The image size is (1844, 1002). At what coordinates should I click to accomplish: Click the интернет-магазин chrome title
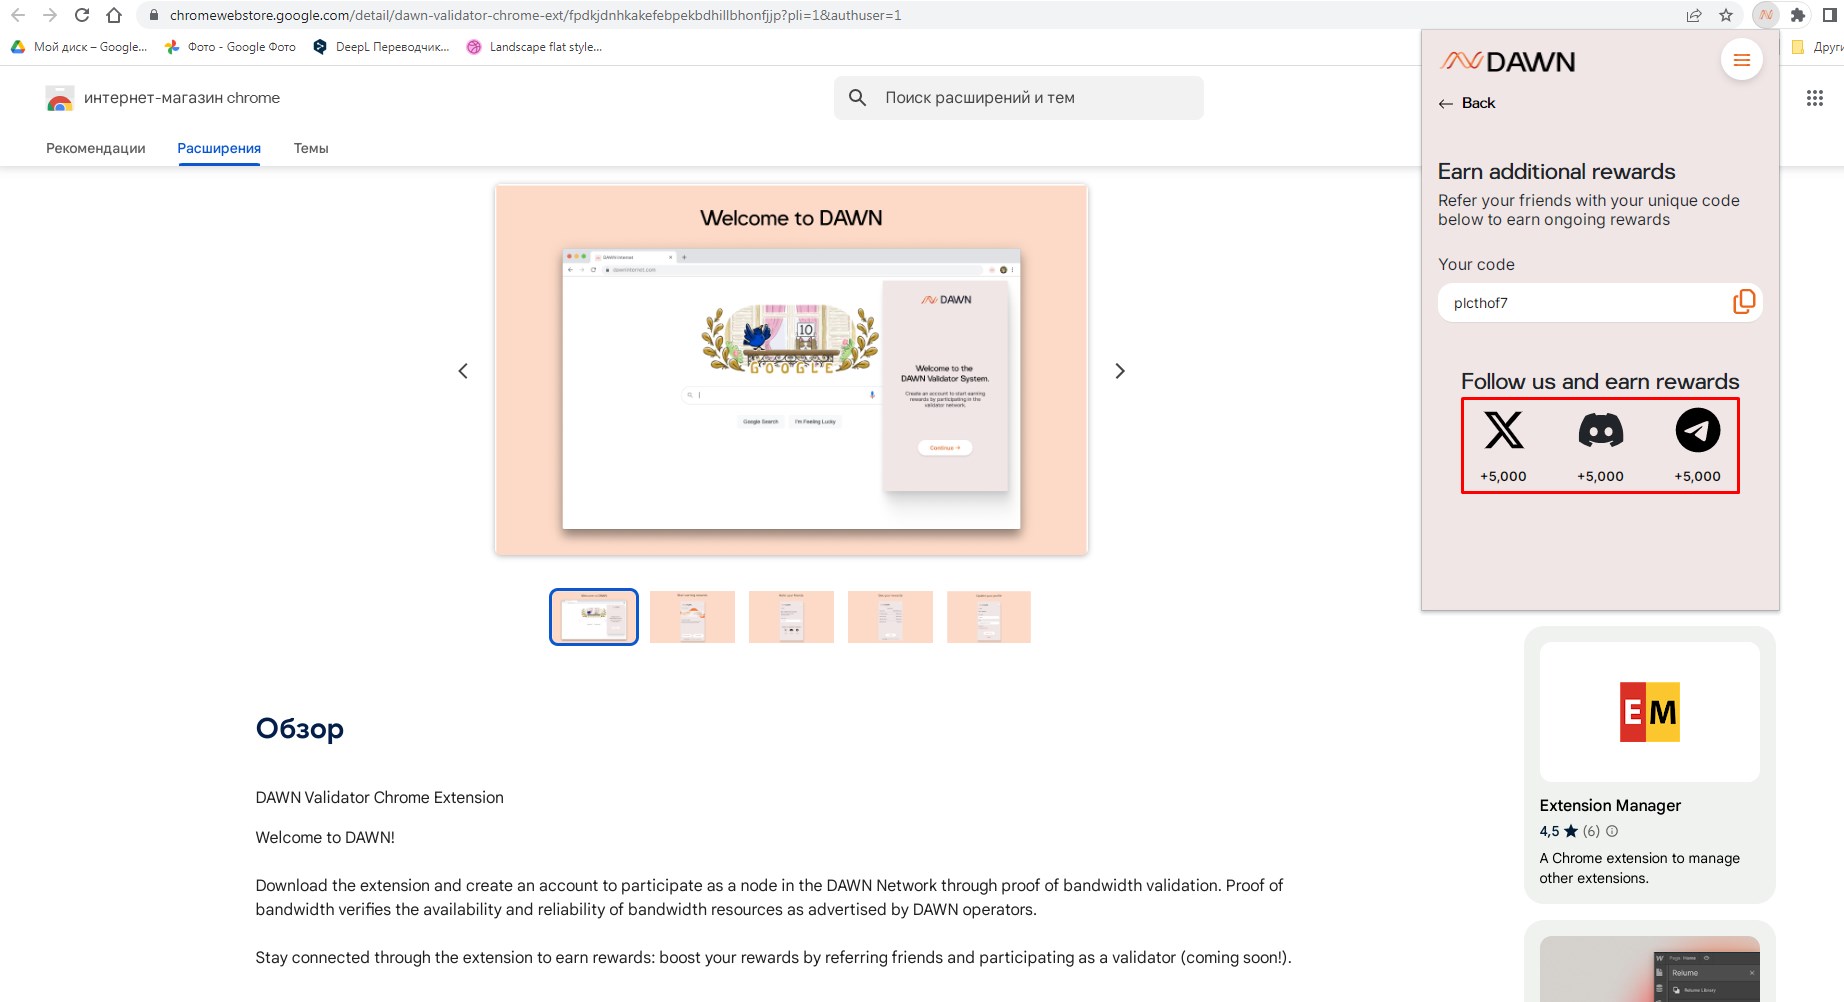(182, 98)
